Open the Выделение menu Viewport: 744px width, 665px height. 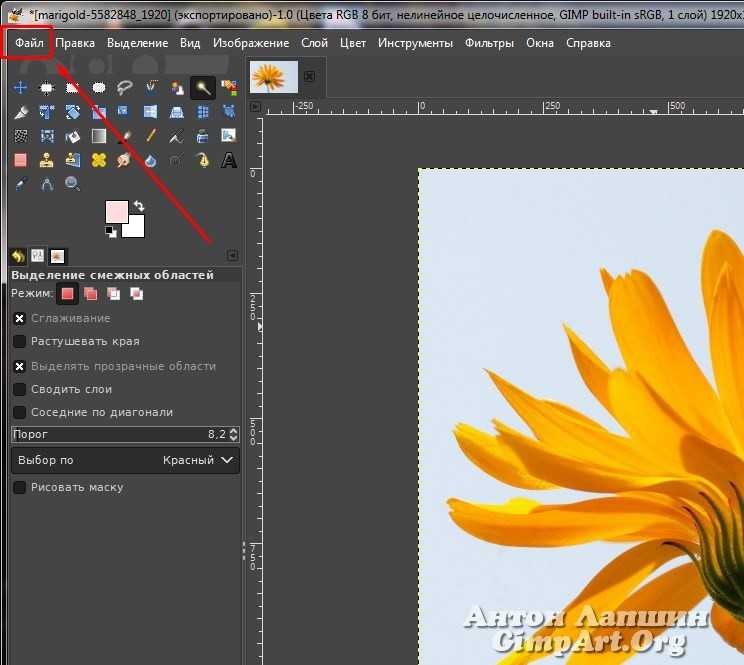(x=138, y=43)
